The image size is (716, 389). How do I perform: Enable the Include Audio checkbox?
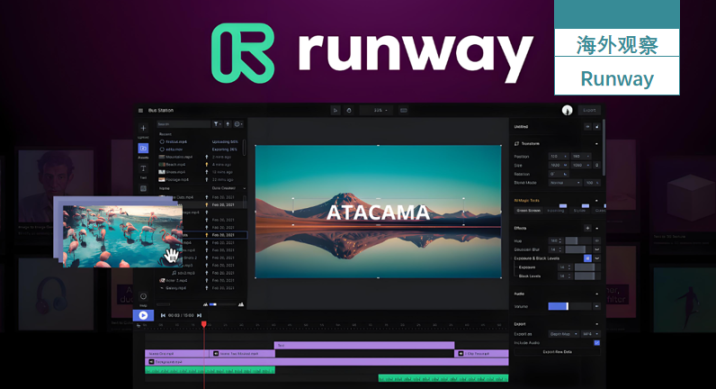(x=597, y=342)
